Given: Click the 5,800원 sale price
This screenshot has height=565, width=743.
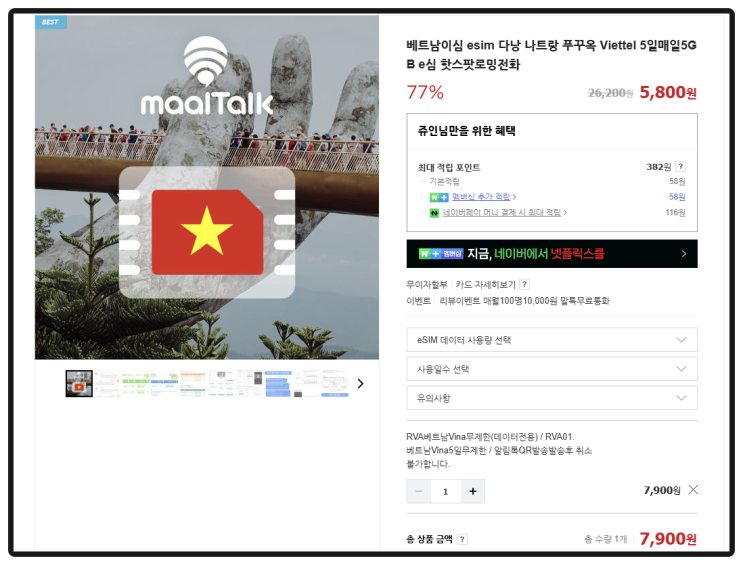Looking at the screenshot, I should [668, 92].
